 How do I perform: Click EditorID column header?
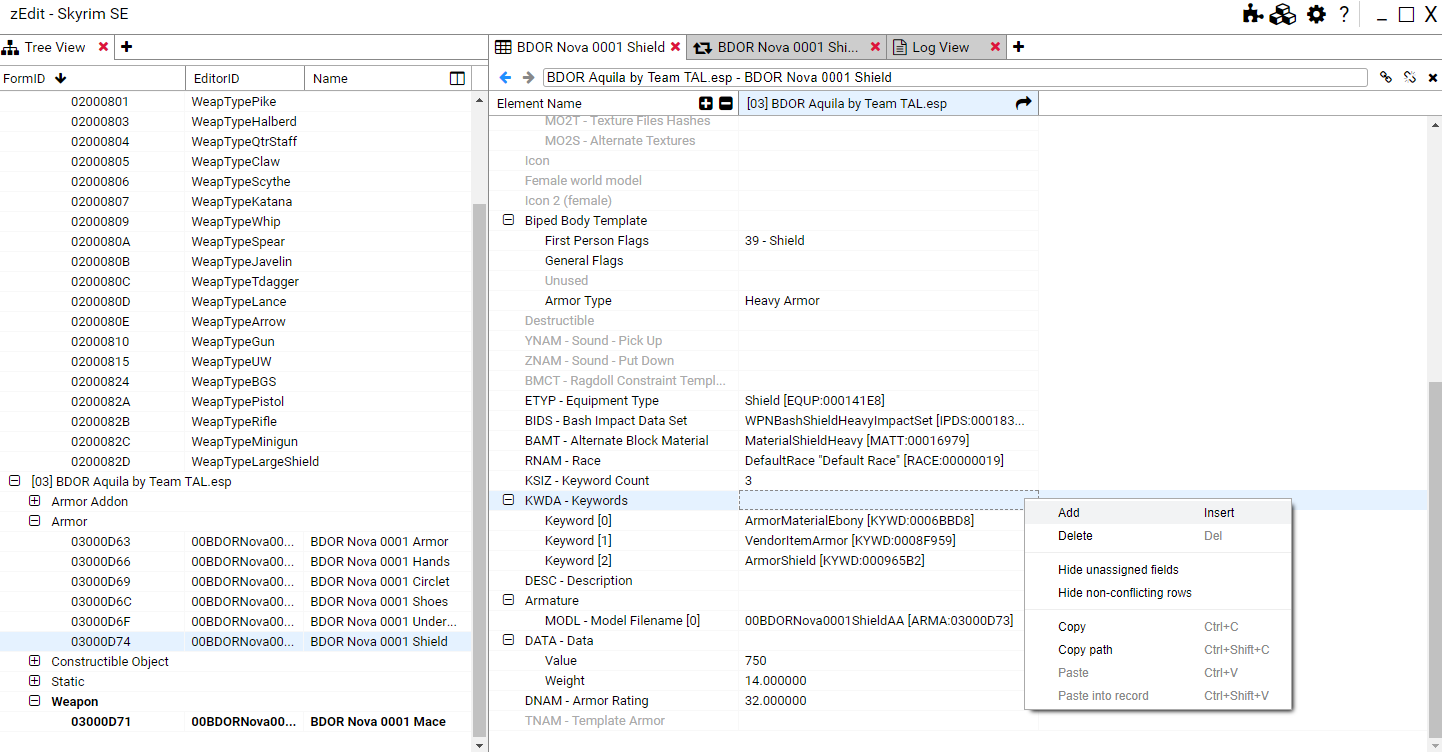click(x=245, y=78)
